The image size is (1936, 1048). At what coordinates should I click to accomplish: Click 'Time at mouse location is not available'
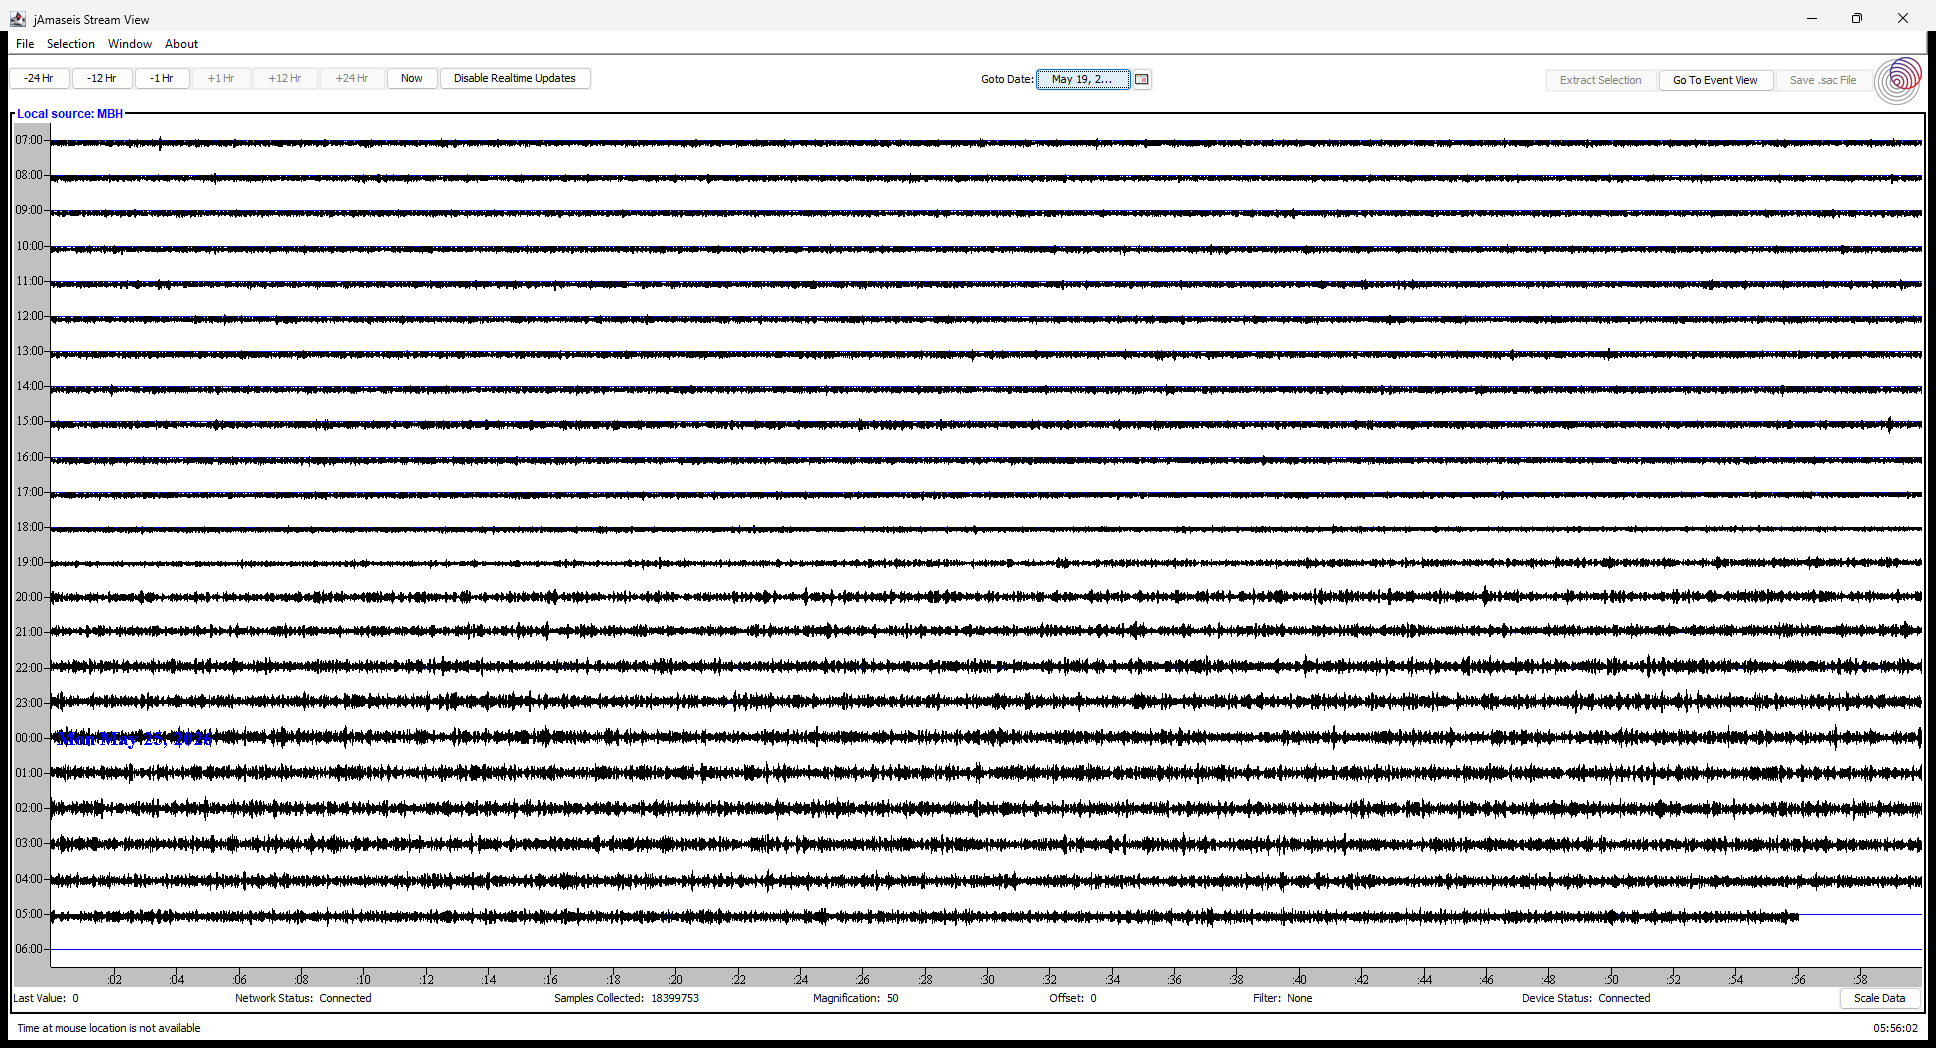[109, 1028]
